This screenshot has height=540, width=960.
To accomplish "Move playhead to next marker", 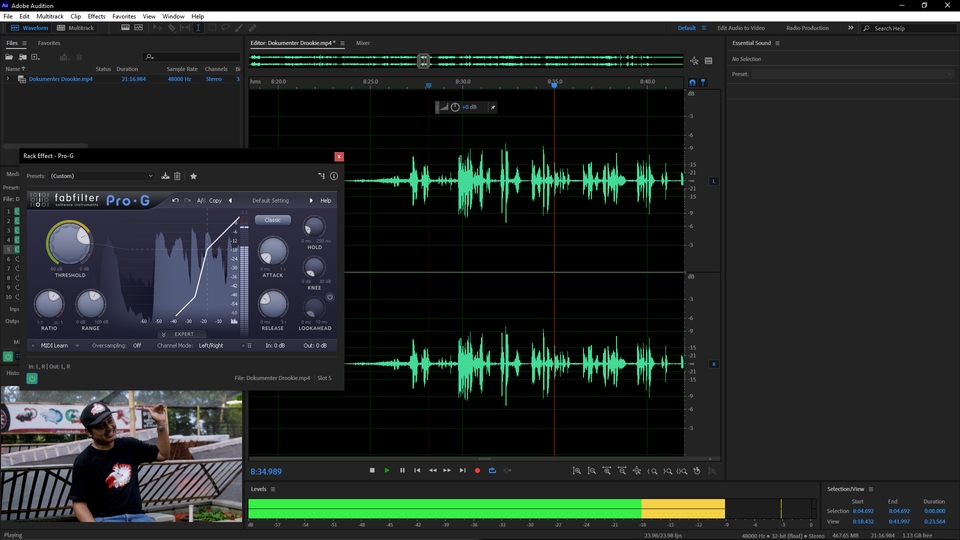I will [x=462, y=470].
